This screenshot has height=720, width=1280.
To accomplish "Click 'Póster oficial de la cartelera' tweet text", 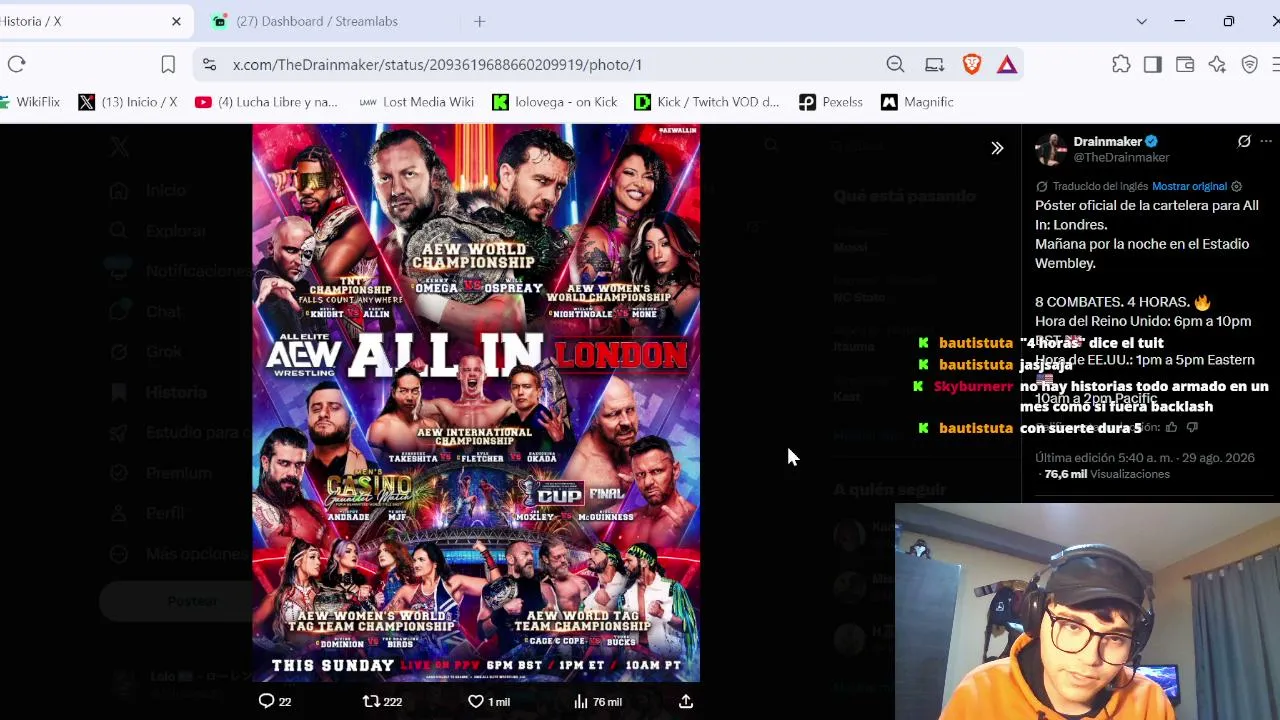I will click(1147, 215).
